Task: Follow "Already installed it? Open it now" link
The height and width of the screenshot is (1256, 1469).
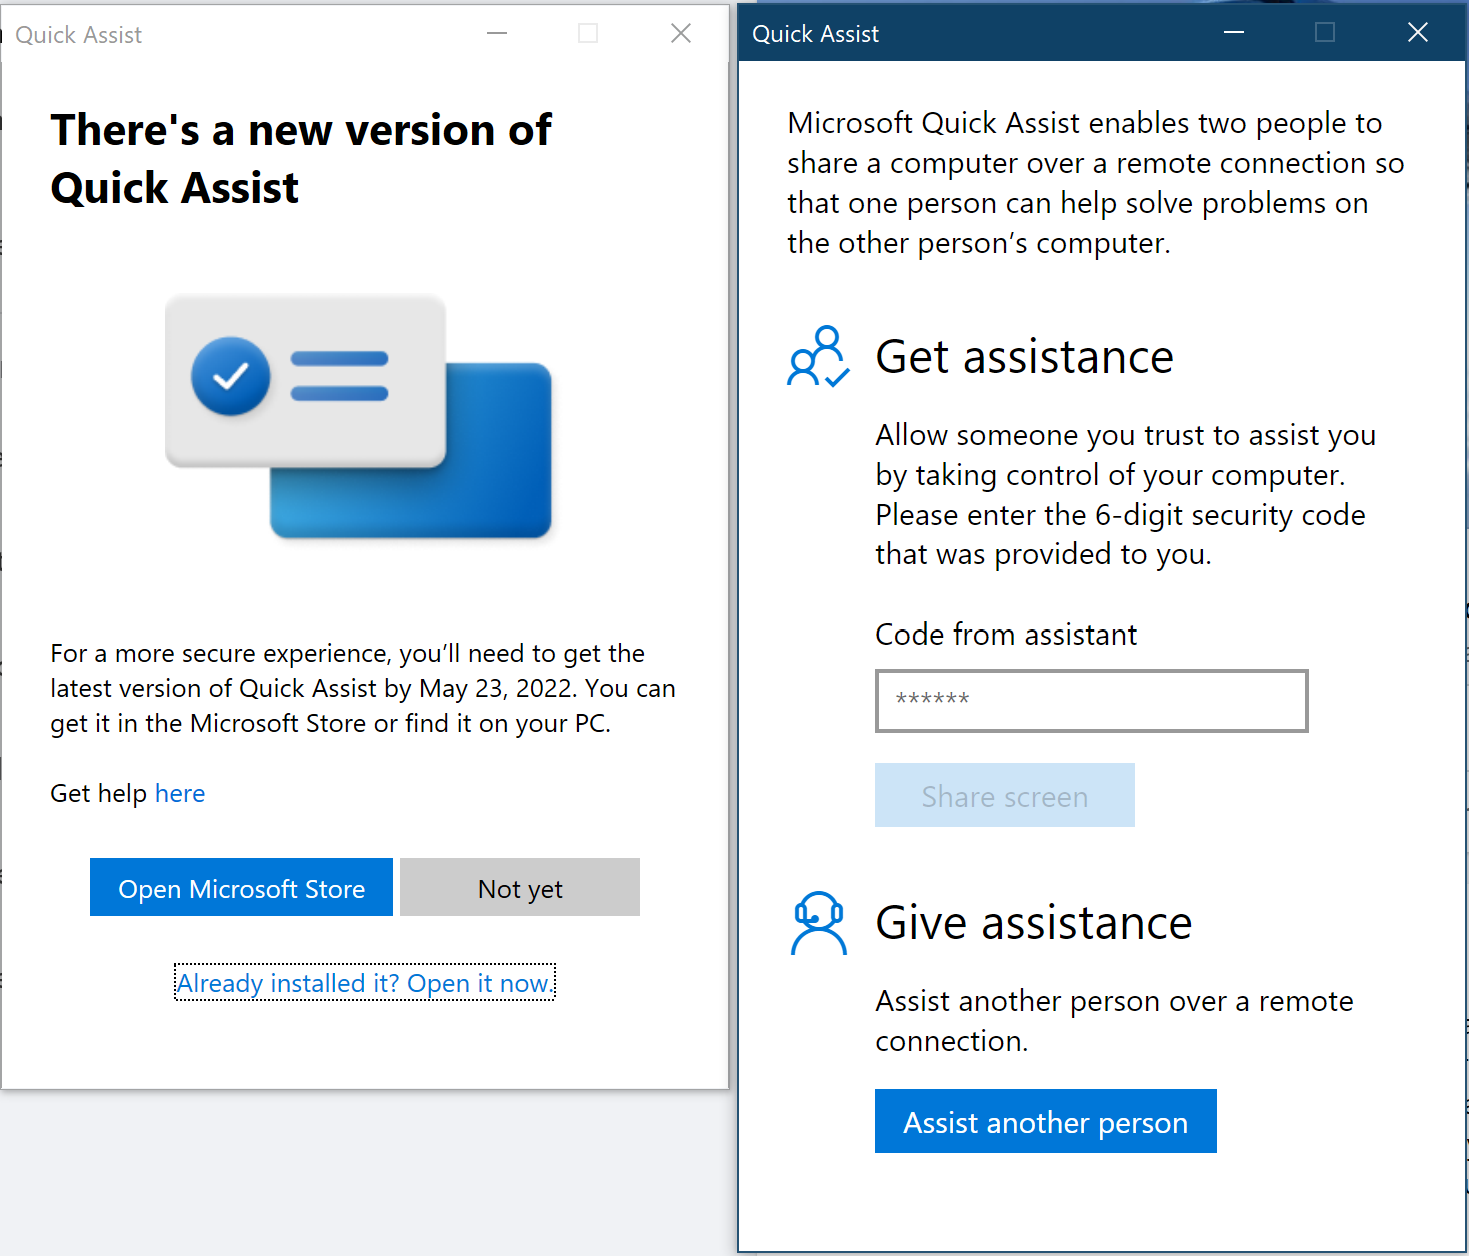Action: coord(365,983)
